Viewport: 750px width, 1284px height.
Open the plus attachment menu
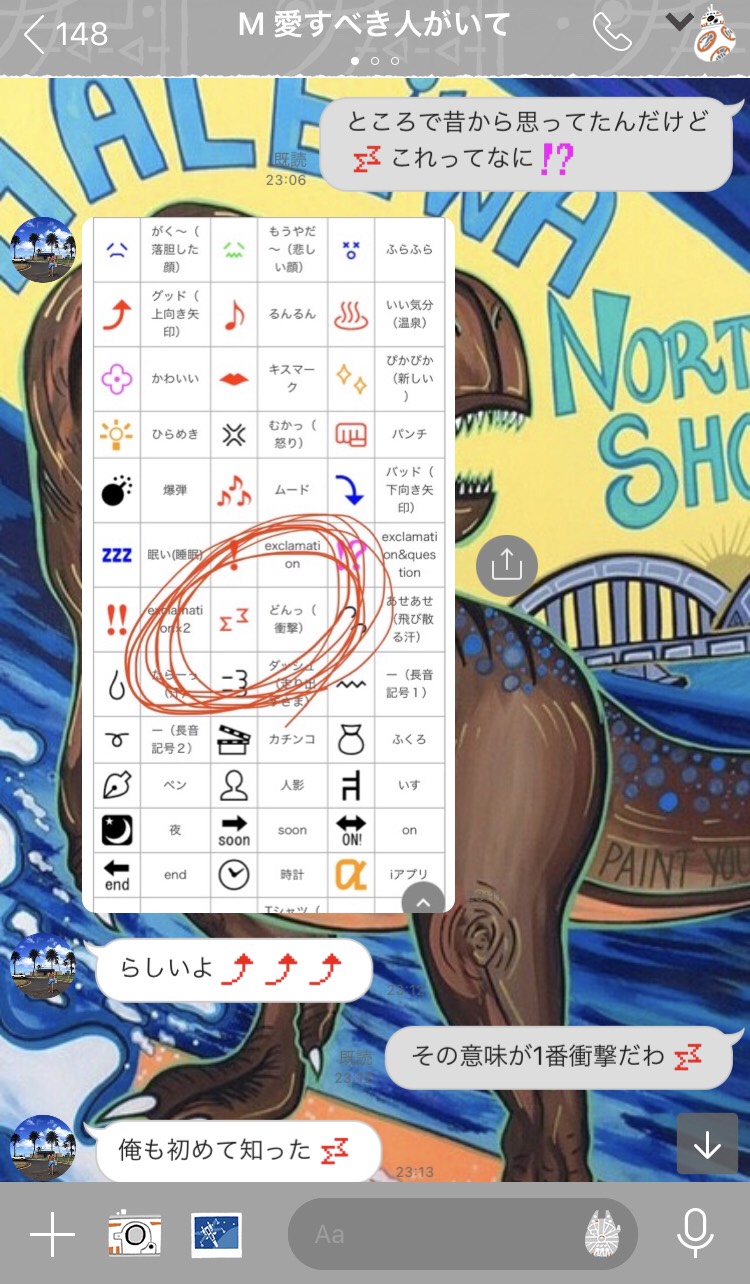pyautogui.click(x=52, y=1236)
